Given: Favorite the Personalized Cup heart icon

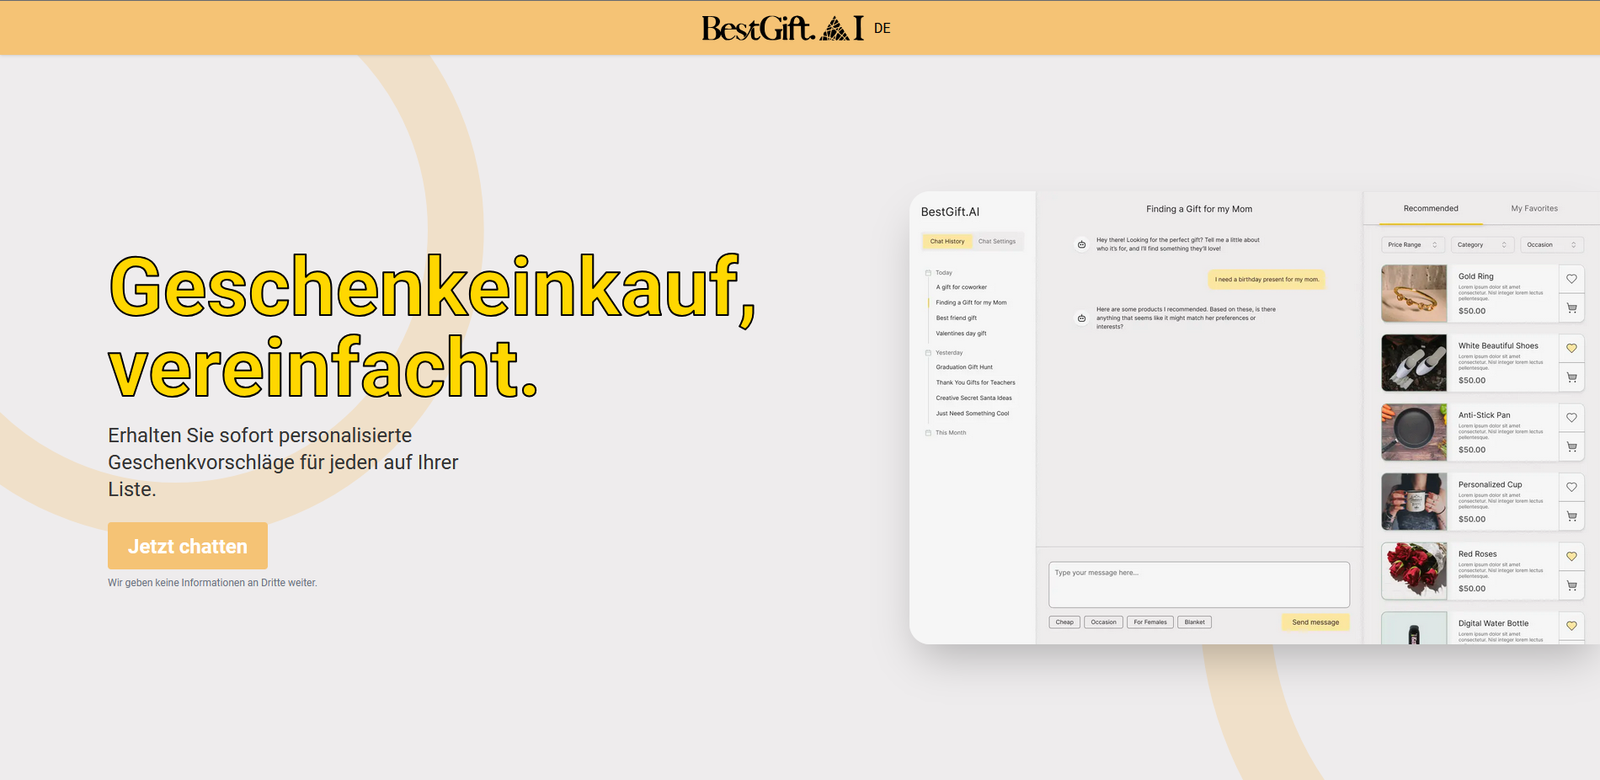Looking at the screenshot, I should pyautogui.click(x=1572, y=487).
